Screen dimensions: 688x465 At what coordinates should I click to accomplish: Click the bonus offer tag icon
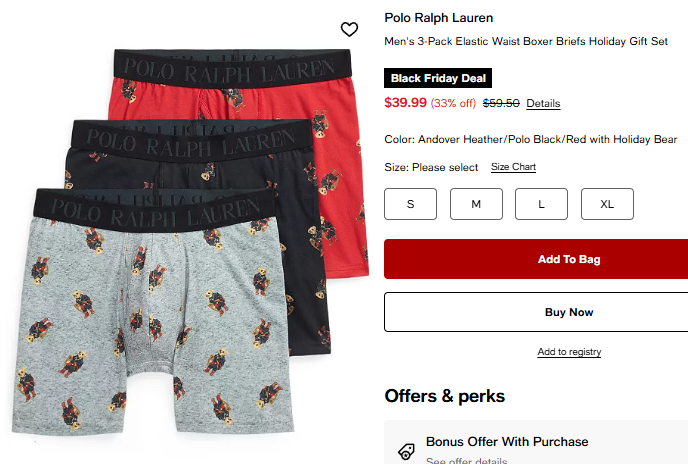(406, 451)
